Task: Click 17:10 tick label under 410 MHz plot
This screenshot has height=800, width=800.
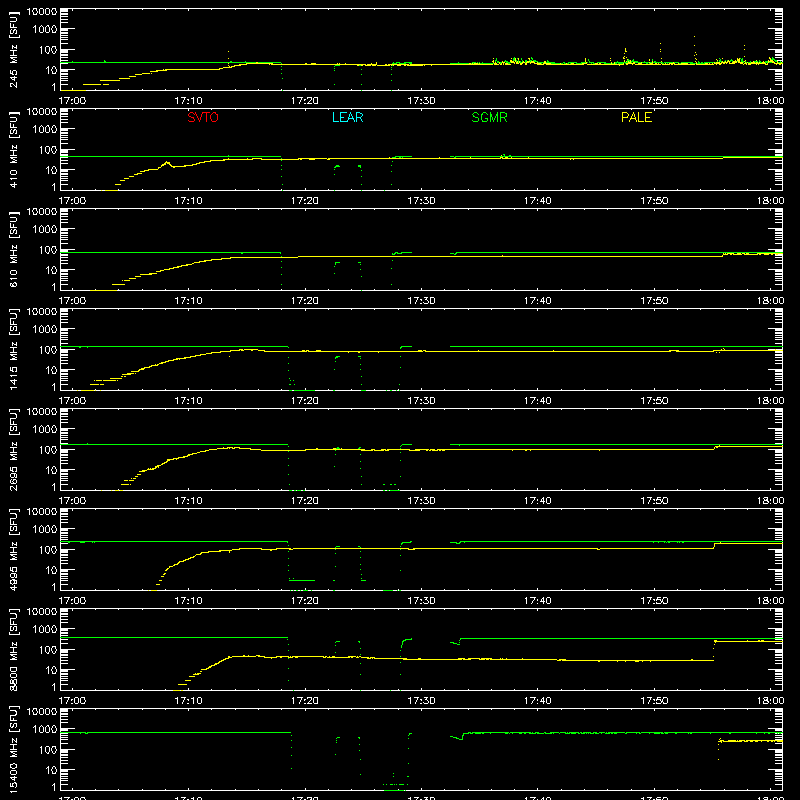Action: tap(188, 201)
